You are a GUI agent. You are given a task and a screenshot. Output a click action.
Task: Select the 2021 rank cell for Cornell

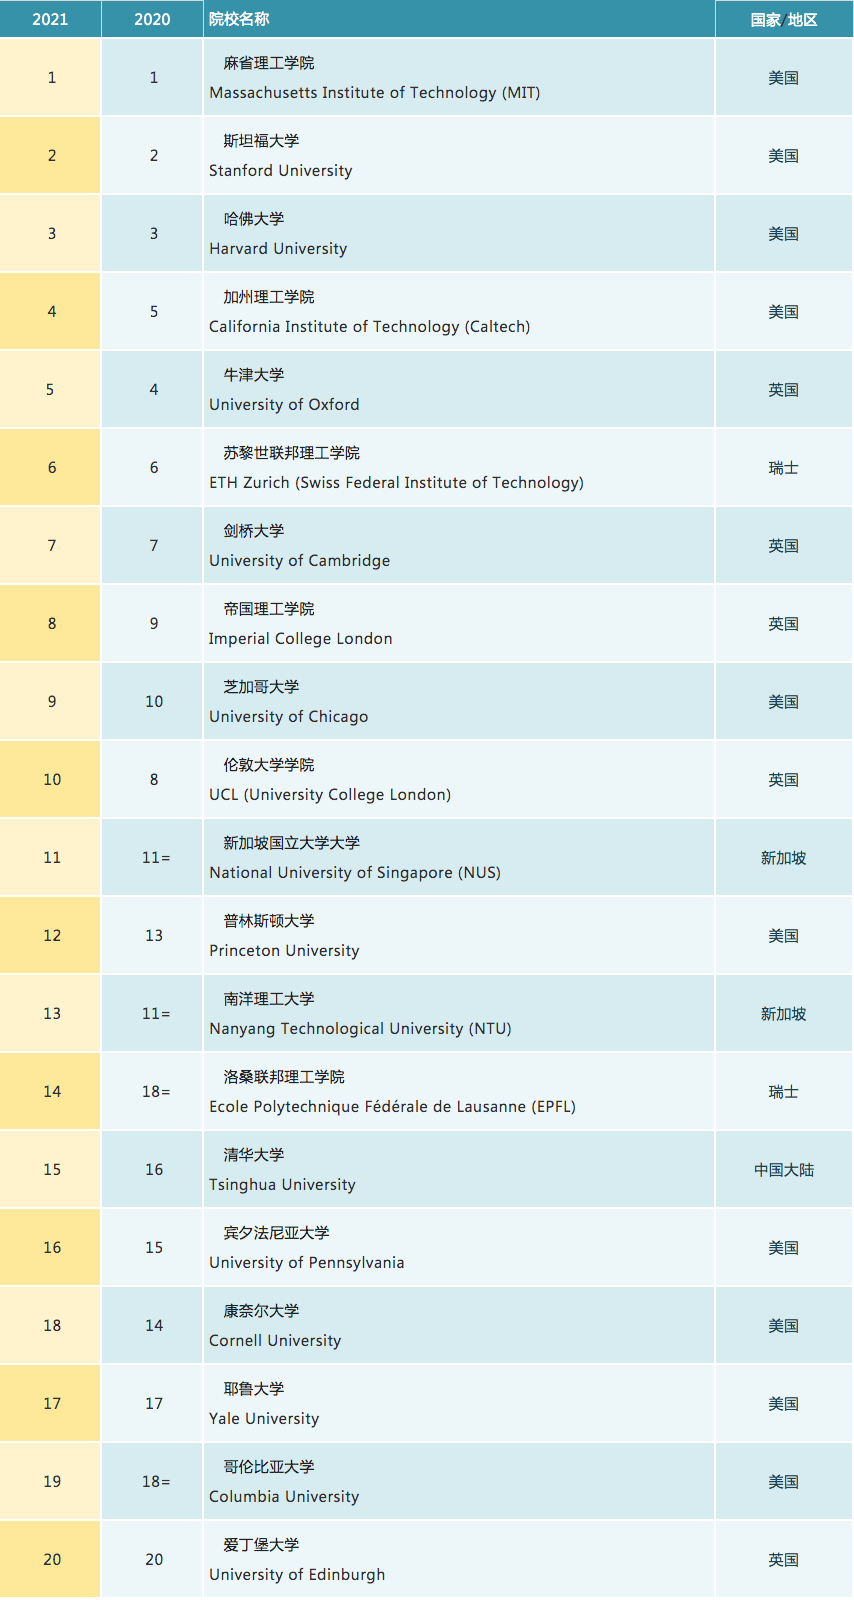(52, 1326)
